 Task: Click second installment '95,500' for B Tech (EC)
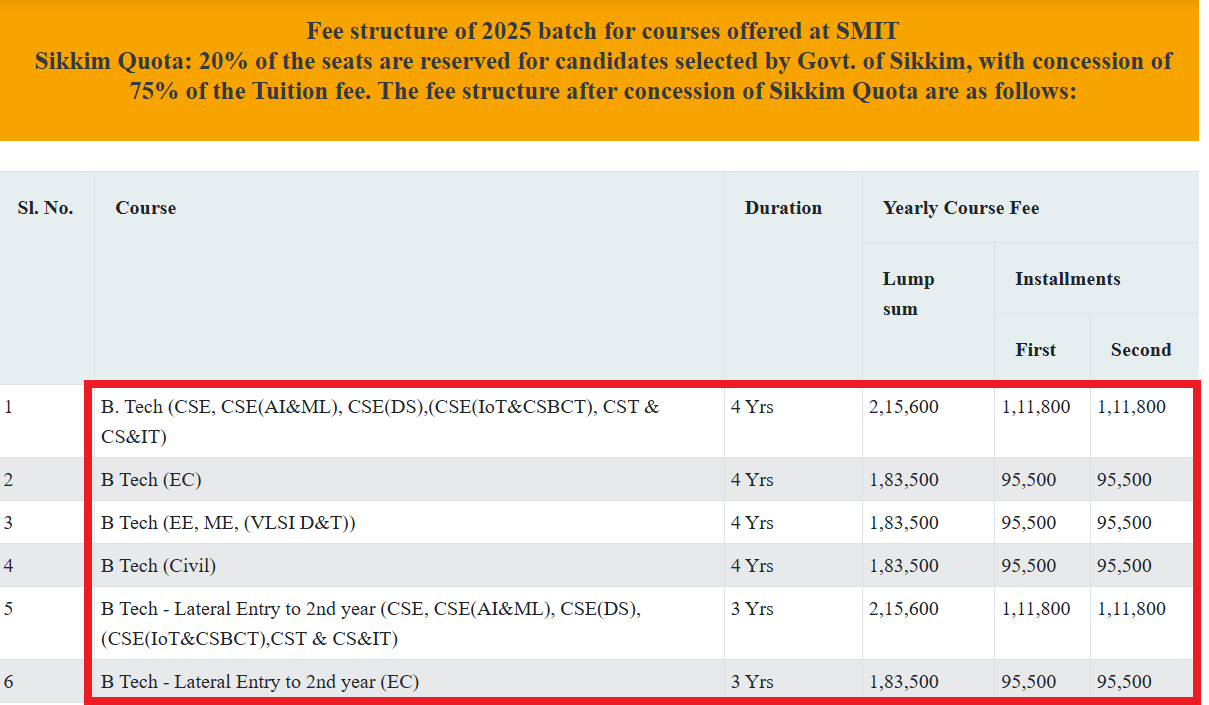pyautogui.click(x=1125, y=480)
